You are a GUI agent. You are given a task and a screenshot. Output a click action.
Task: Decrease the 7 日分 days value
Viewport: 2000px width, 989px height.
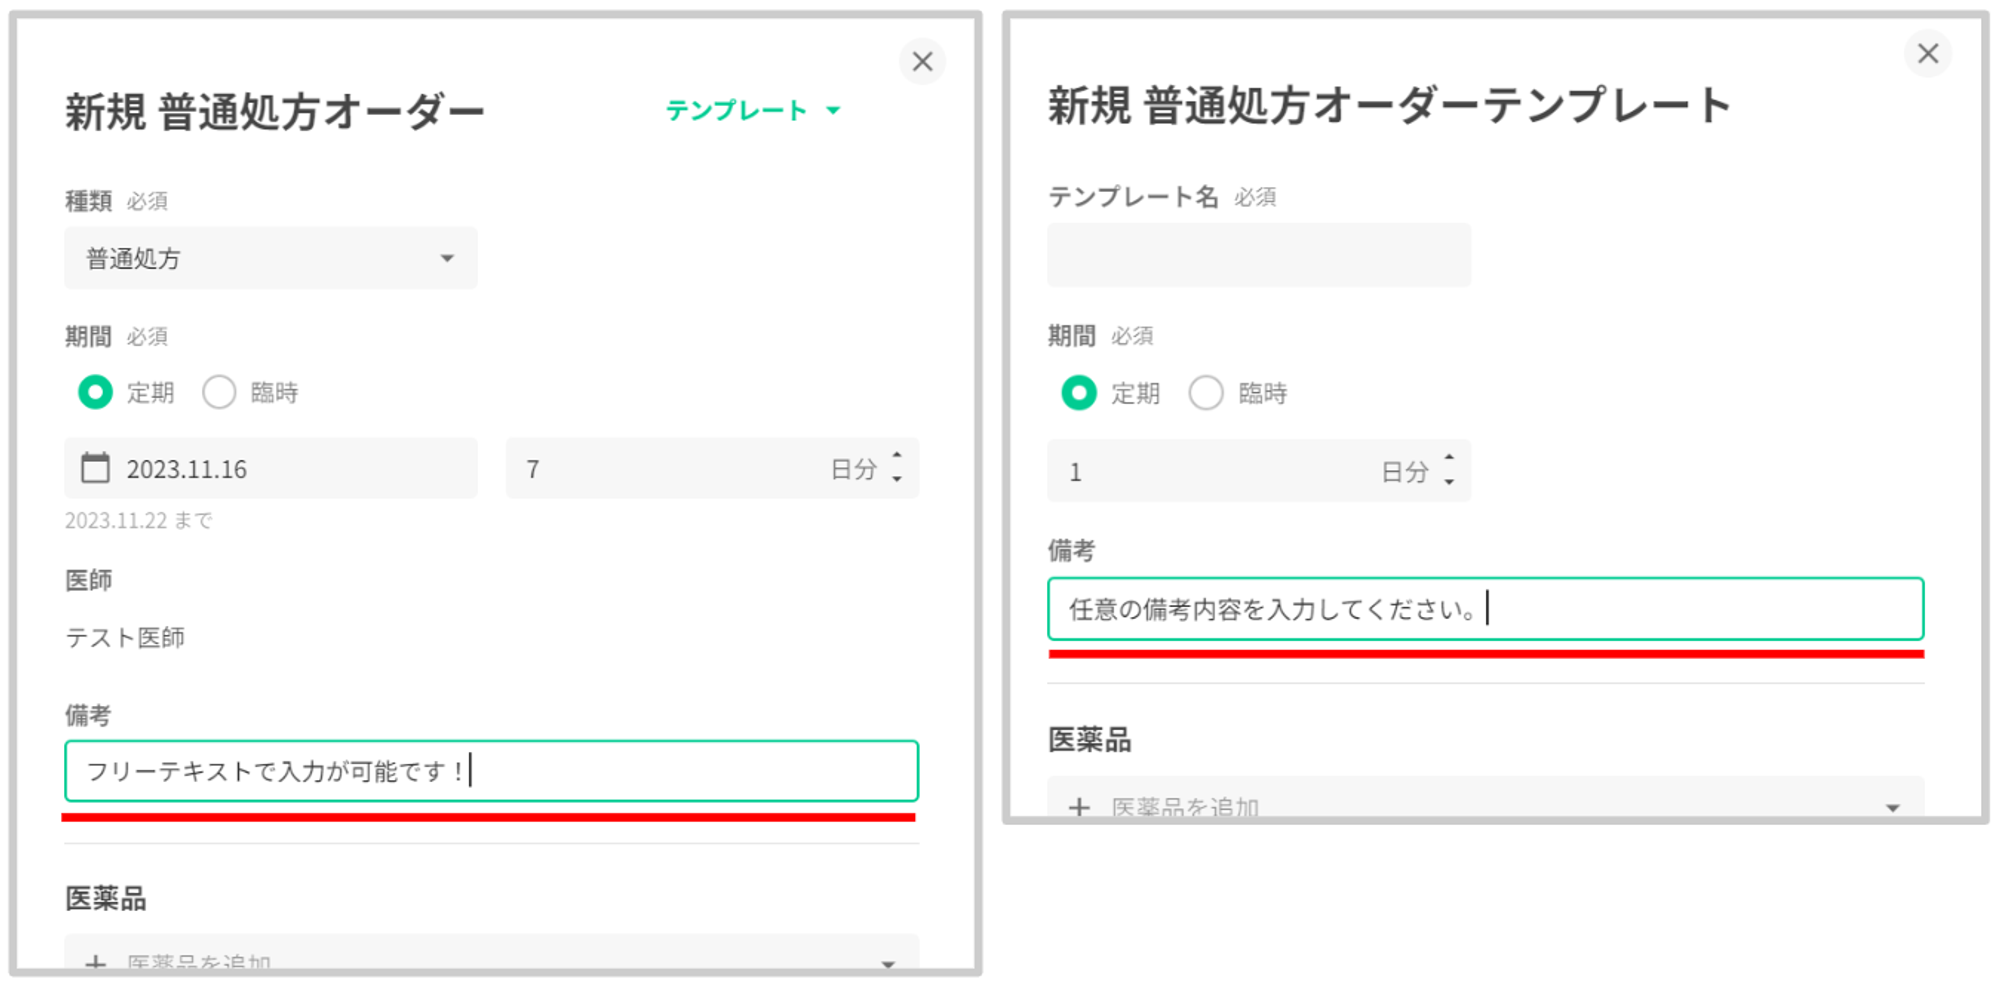coord(897,481)
